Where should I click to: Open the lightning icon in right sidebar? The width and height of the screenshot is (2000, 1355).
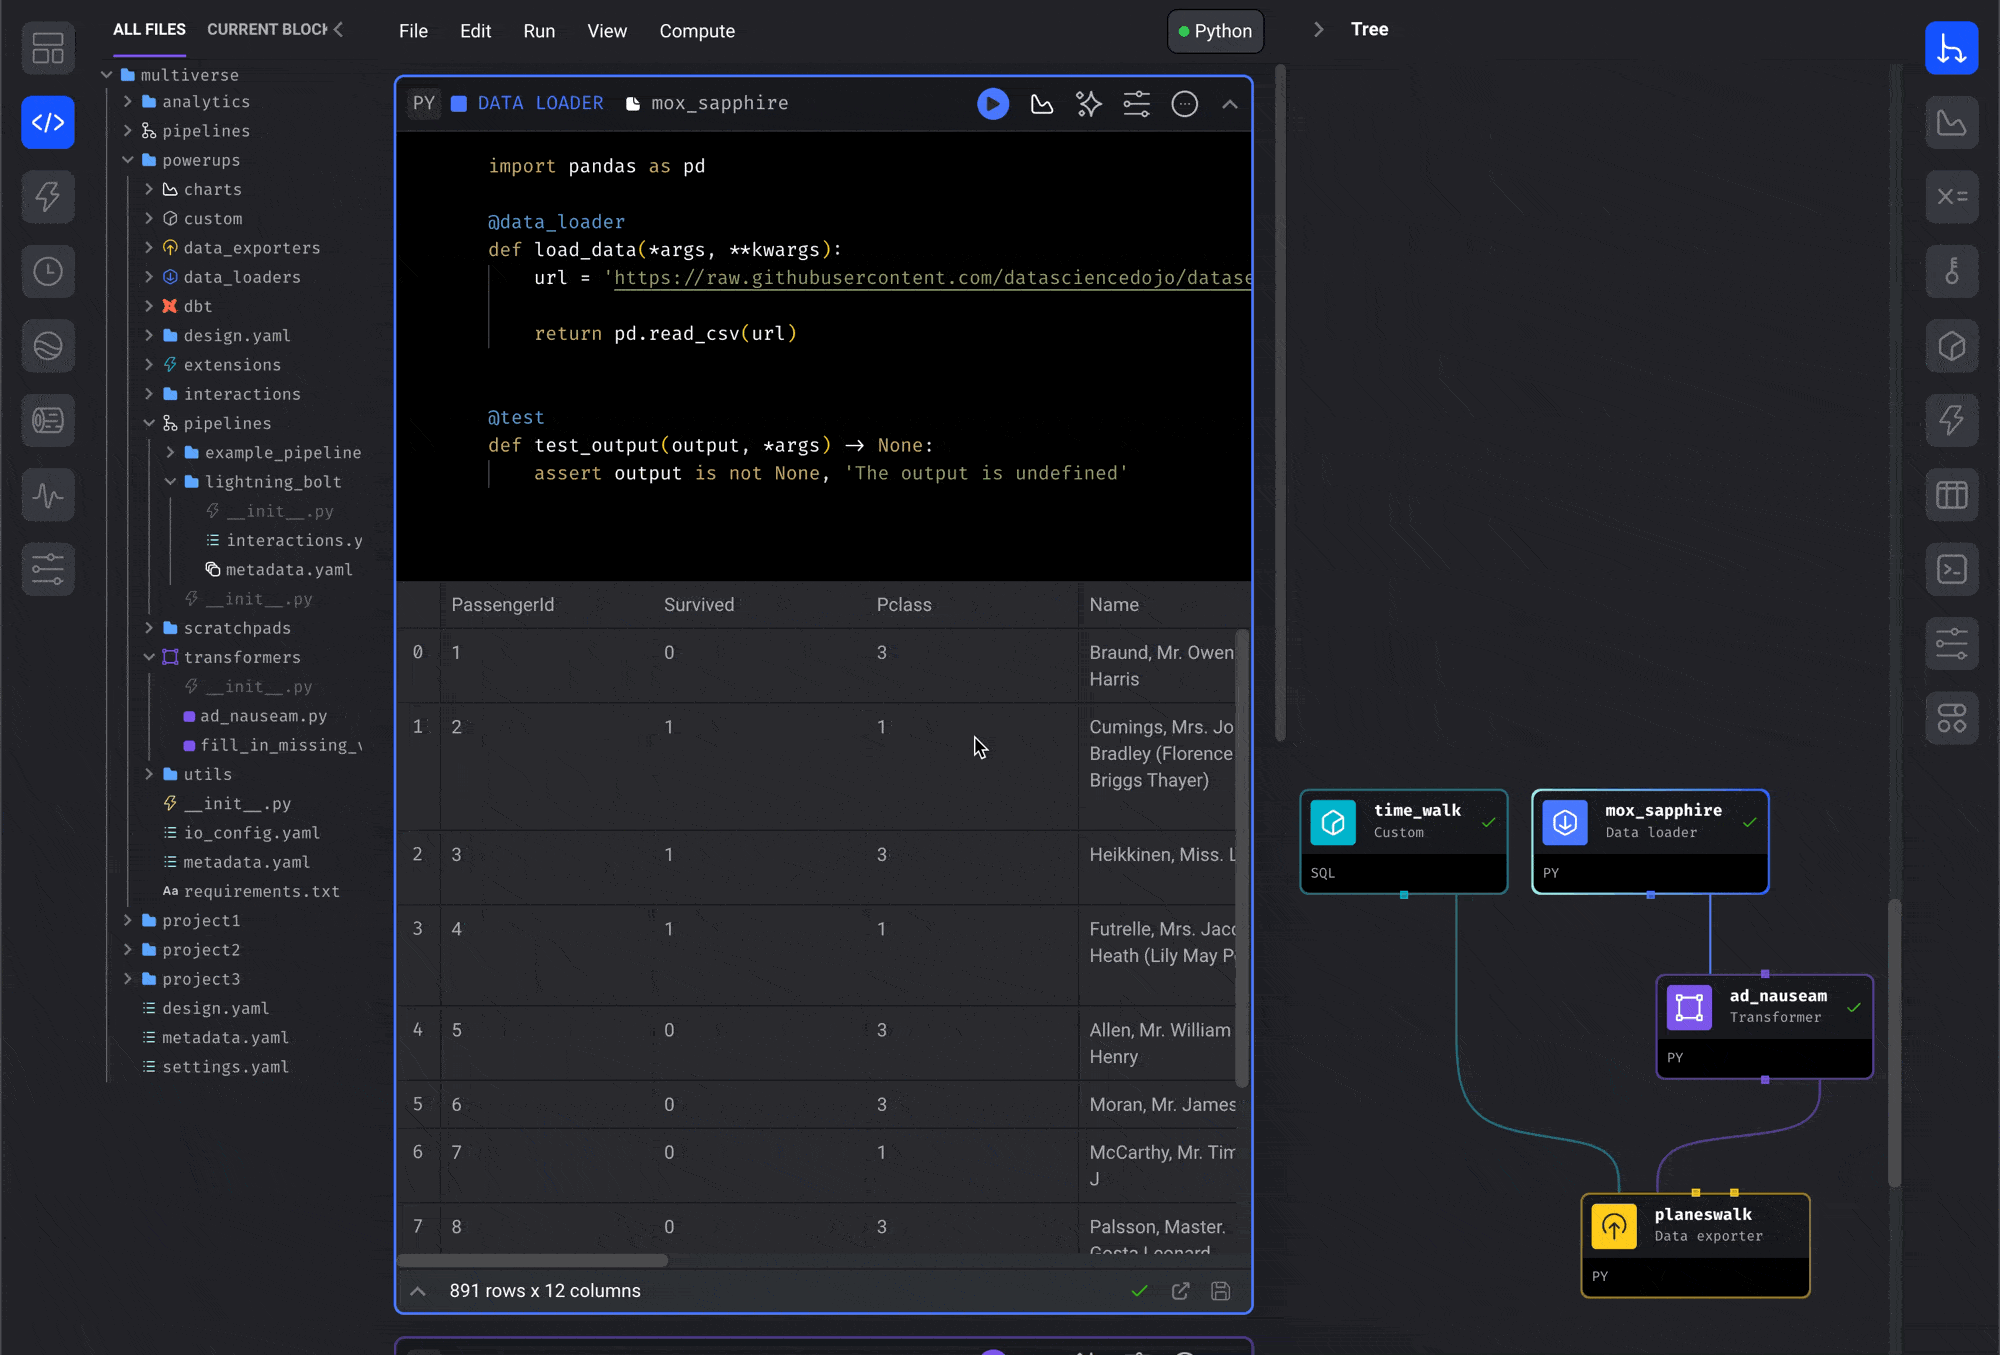[x=1951, y=420]
